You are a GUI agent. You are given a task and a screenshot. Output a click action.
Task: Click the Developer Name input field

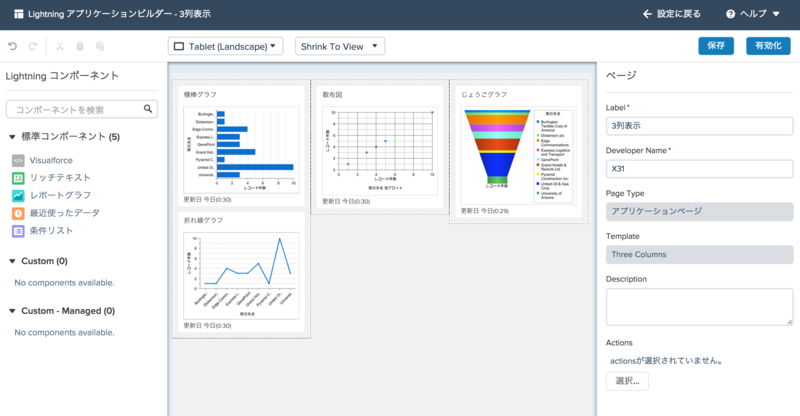coord(699,168)
